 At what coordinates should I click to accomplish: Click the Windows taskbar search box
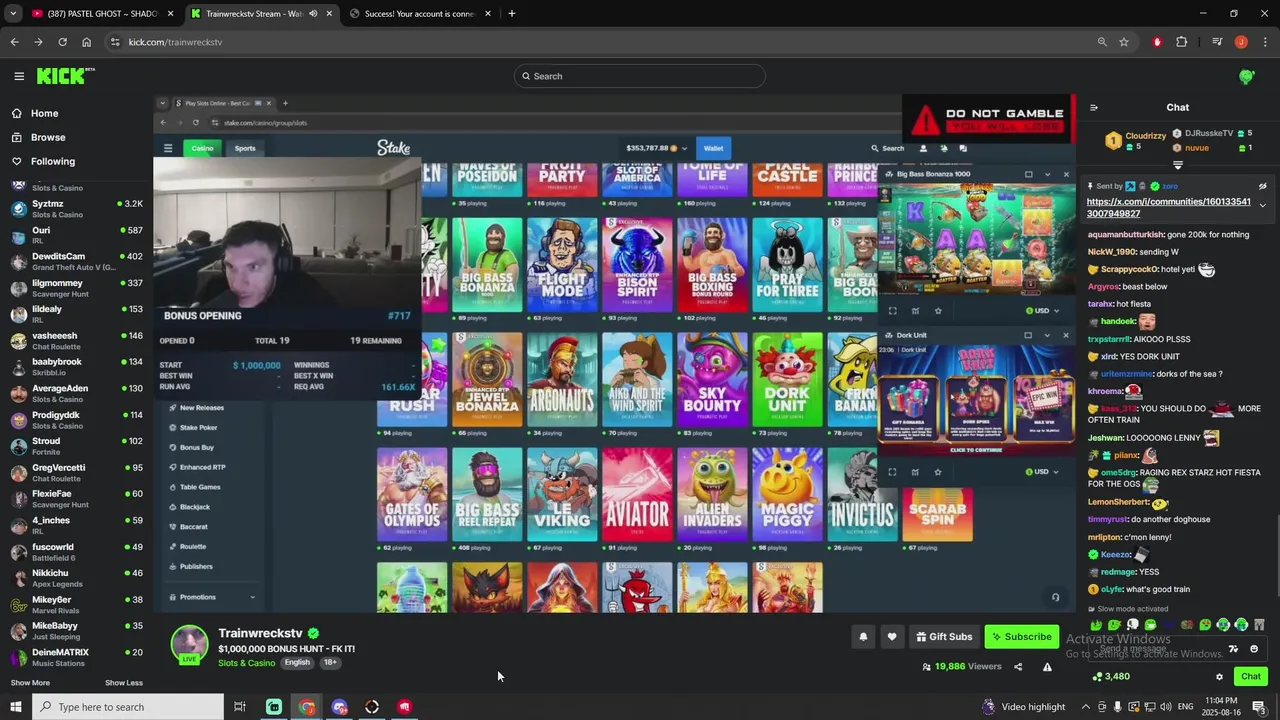tap(128, 707)
